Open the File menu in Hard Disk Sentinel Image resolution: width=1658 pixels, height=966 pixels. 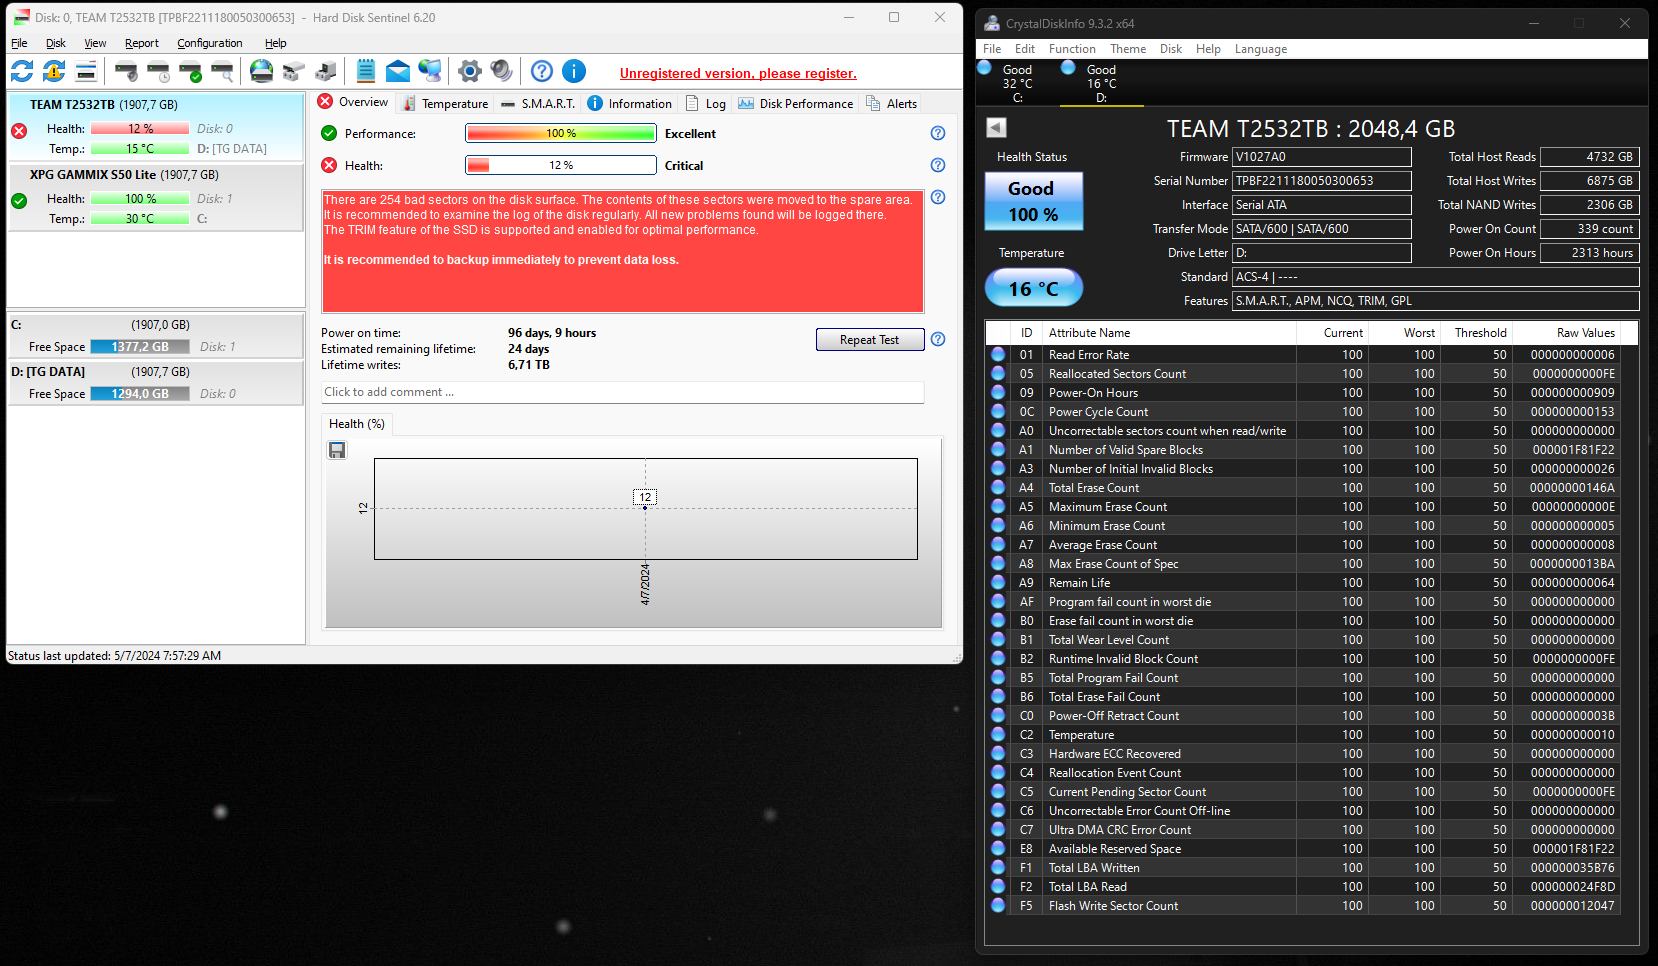19,43
